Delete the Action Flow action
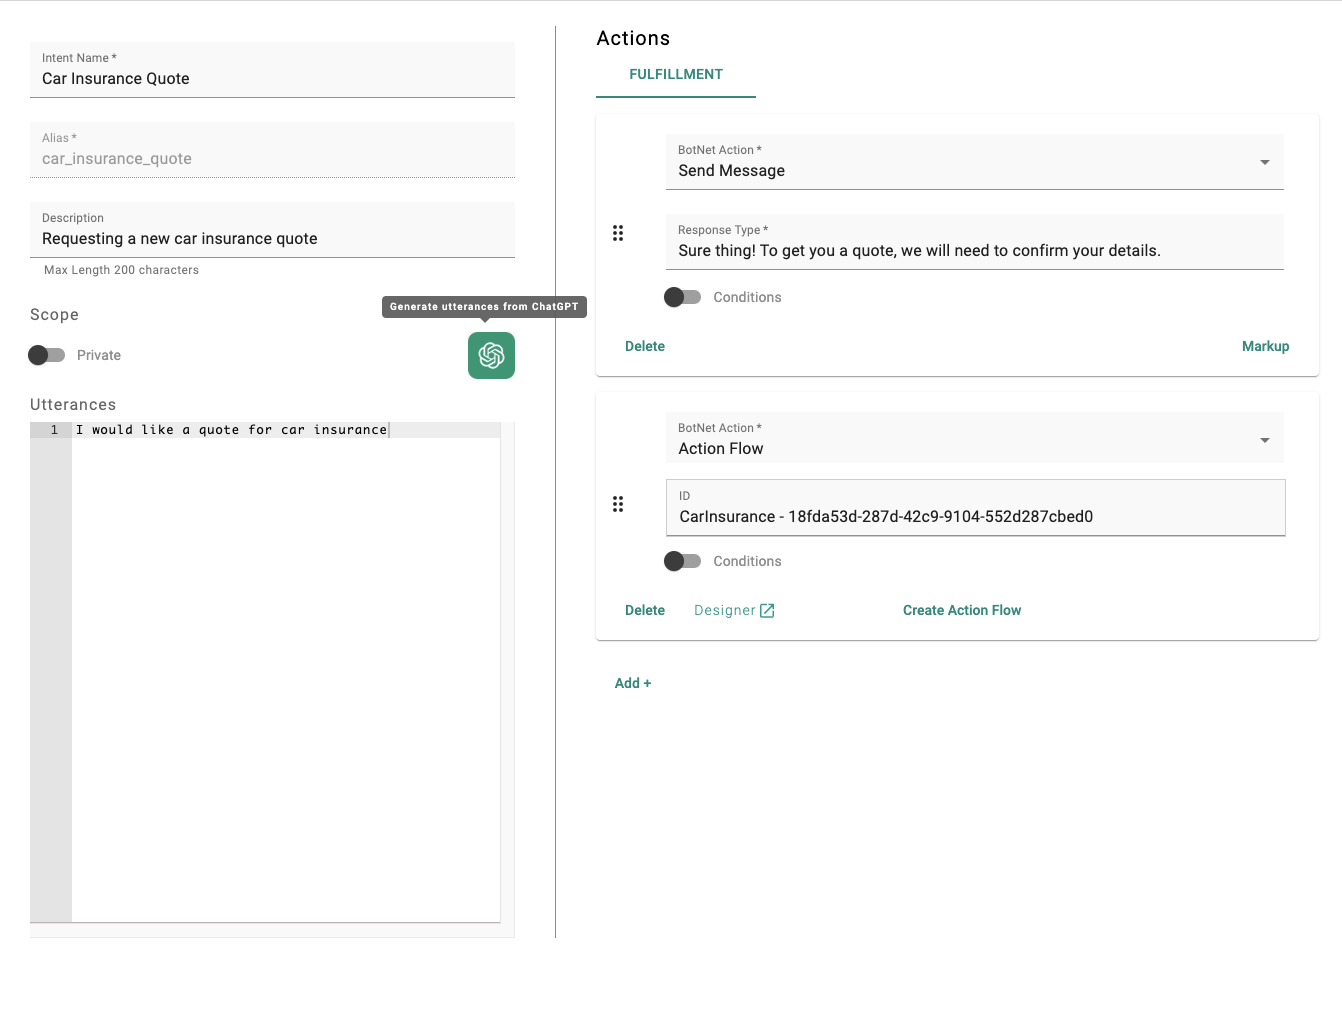The image size is (1342, 1016). 645,610
